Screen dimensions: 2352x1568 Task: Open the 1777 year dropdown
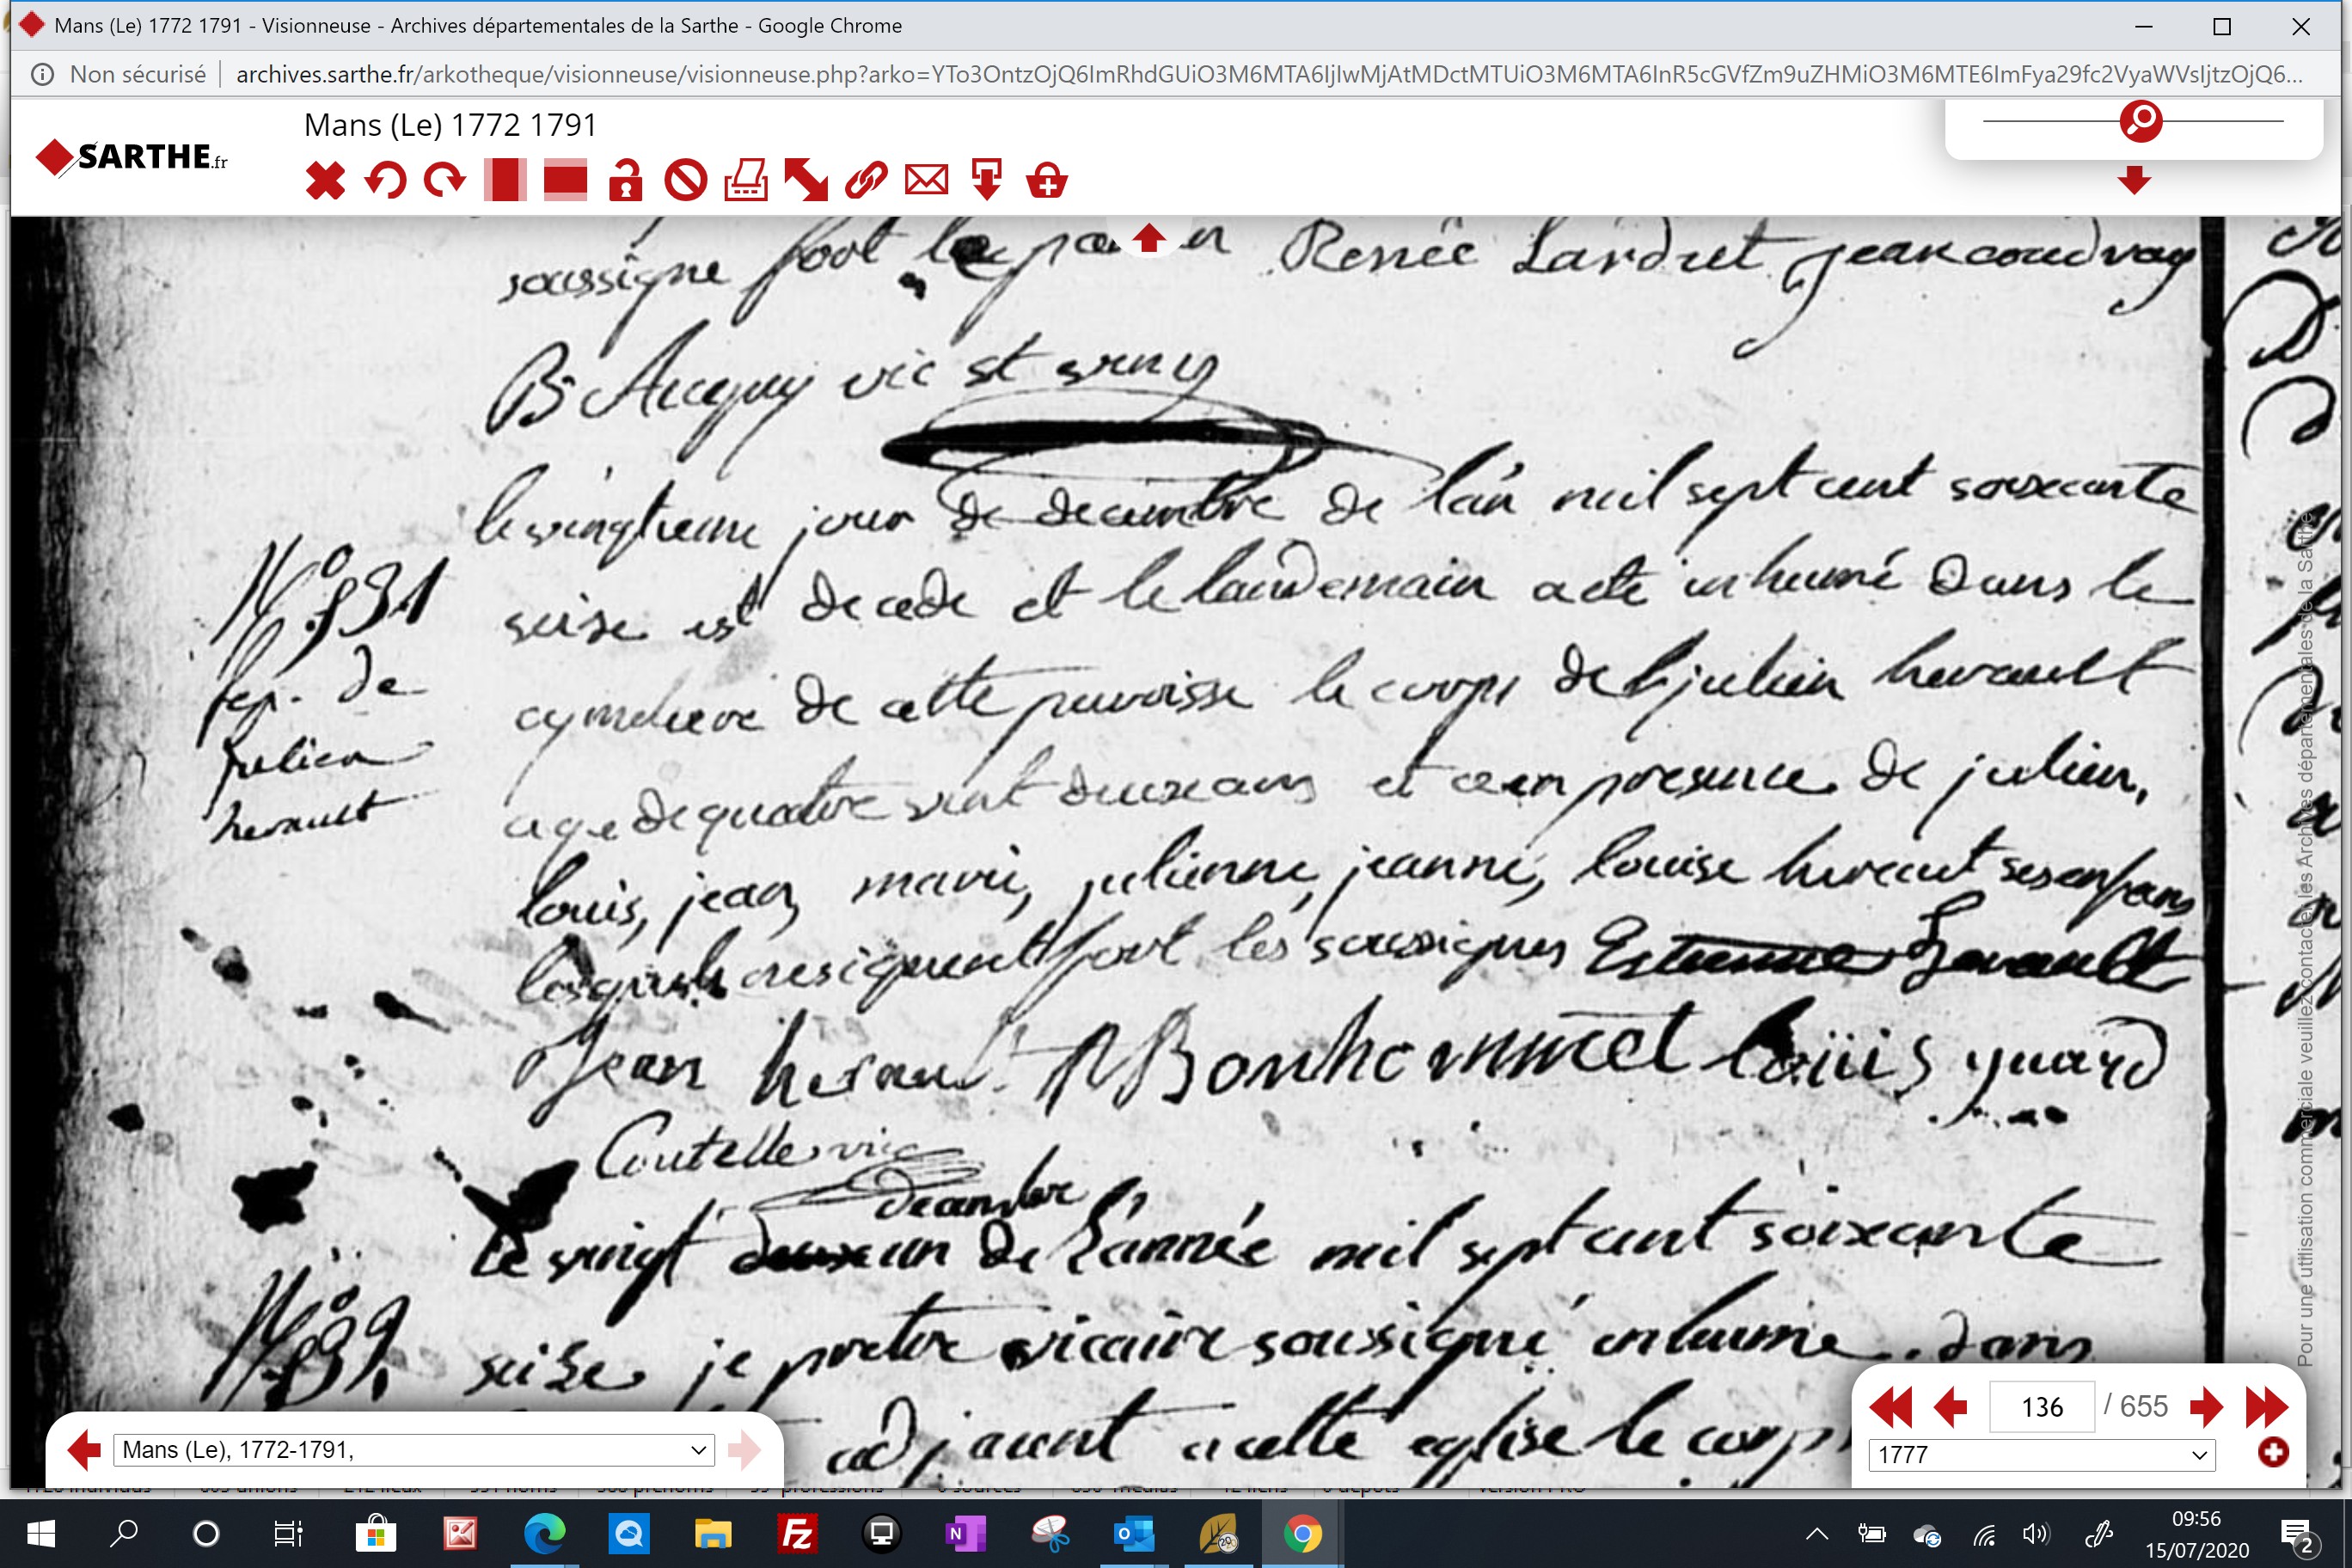point(2042,1455)
